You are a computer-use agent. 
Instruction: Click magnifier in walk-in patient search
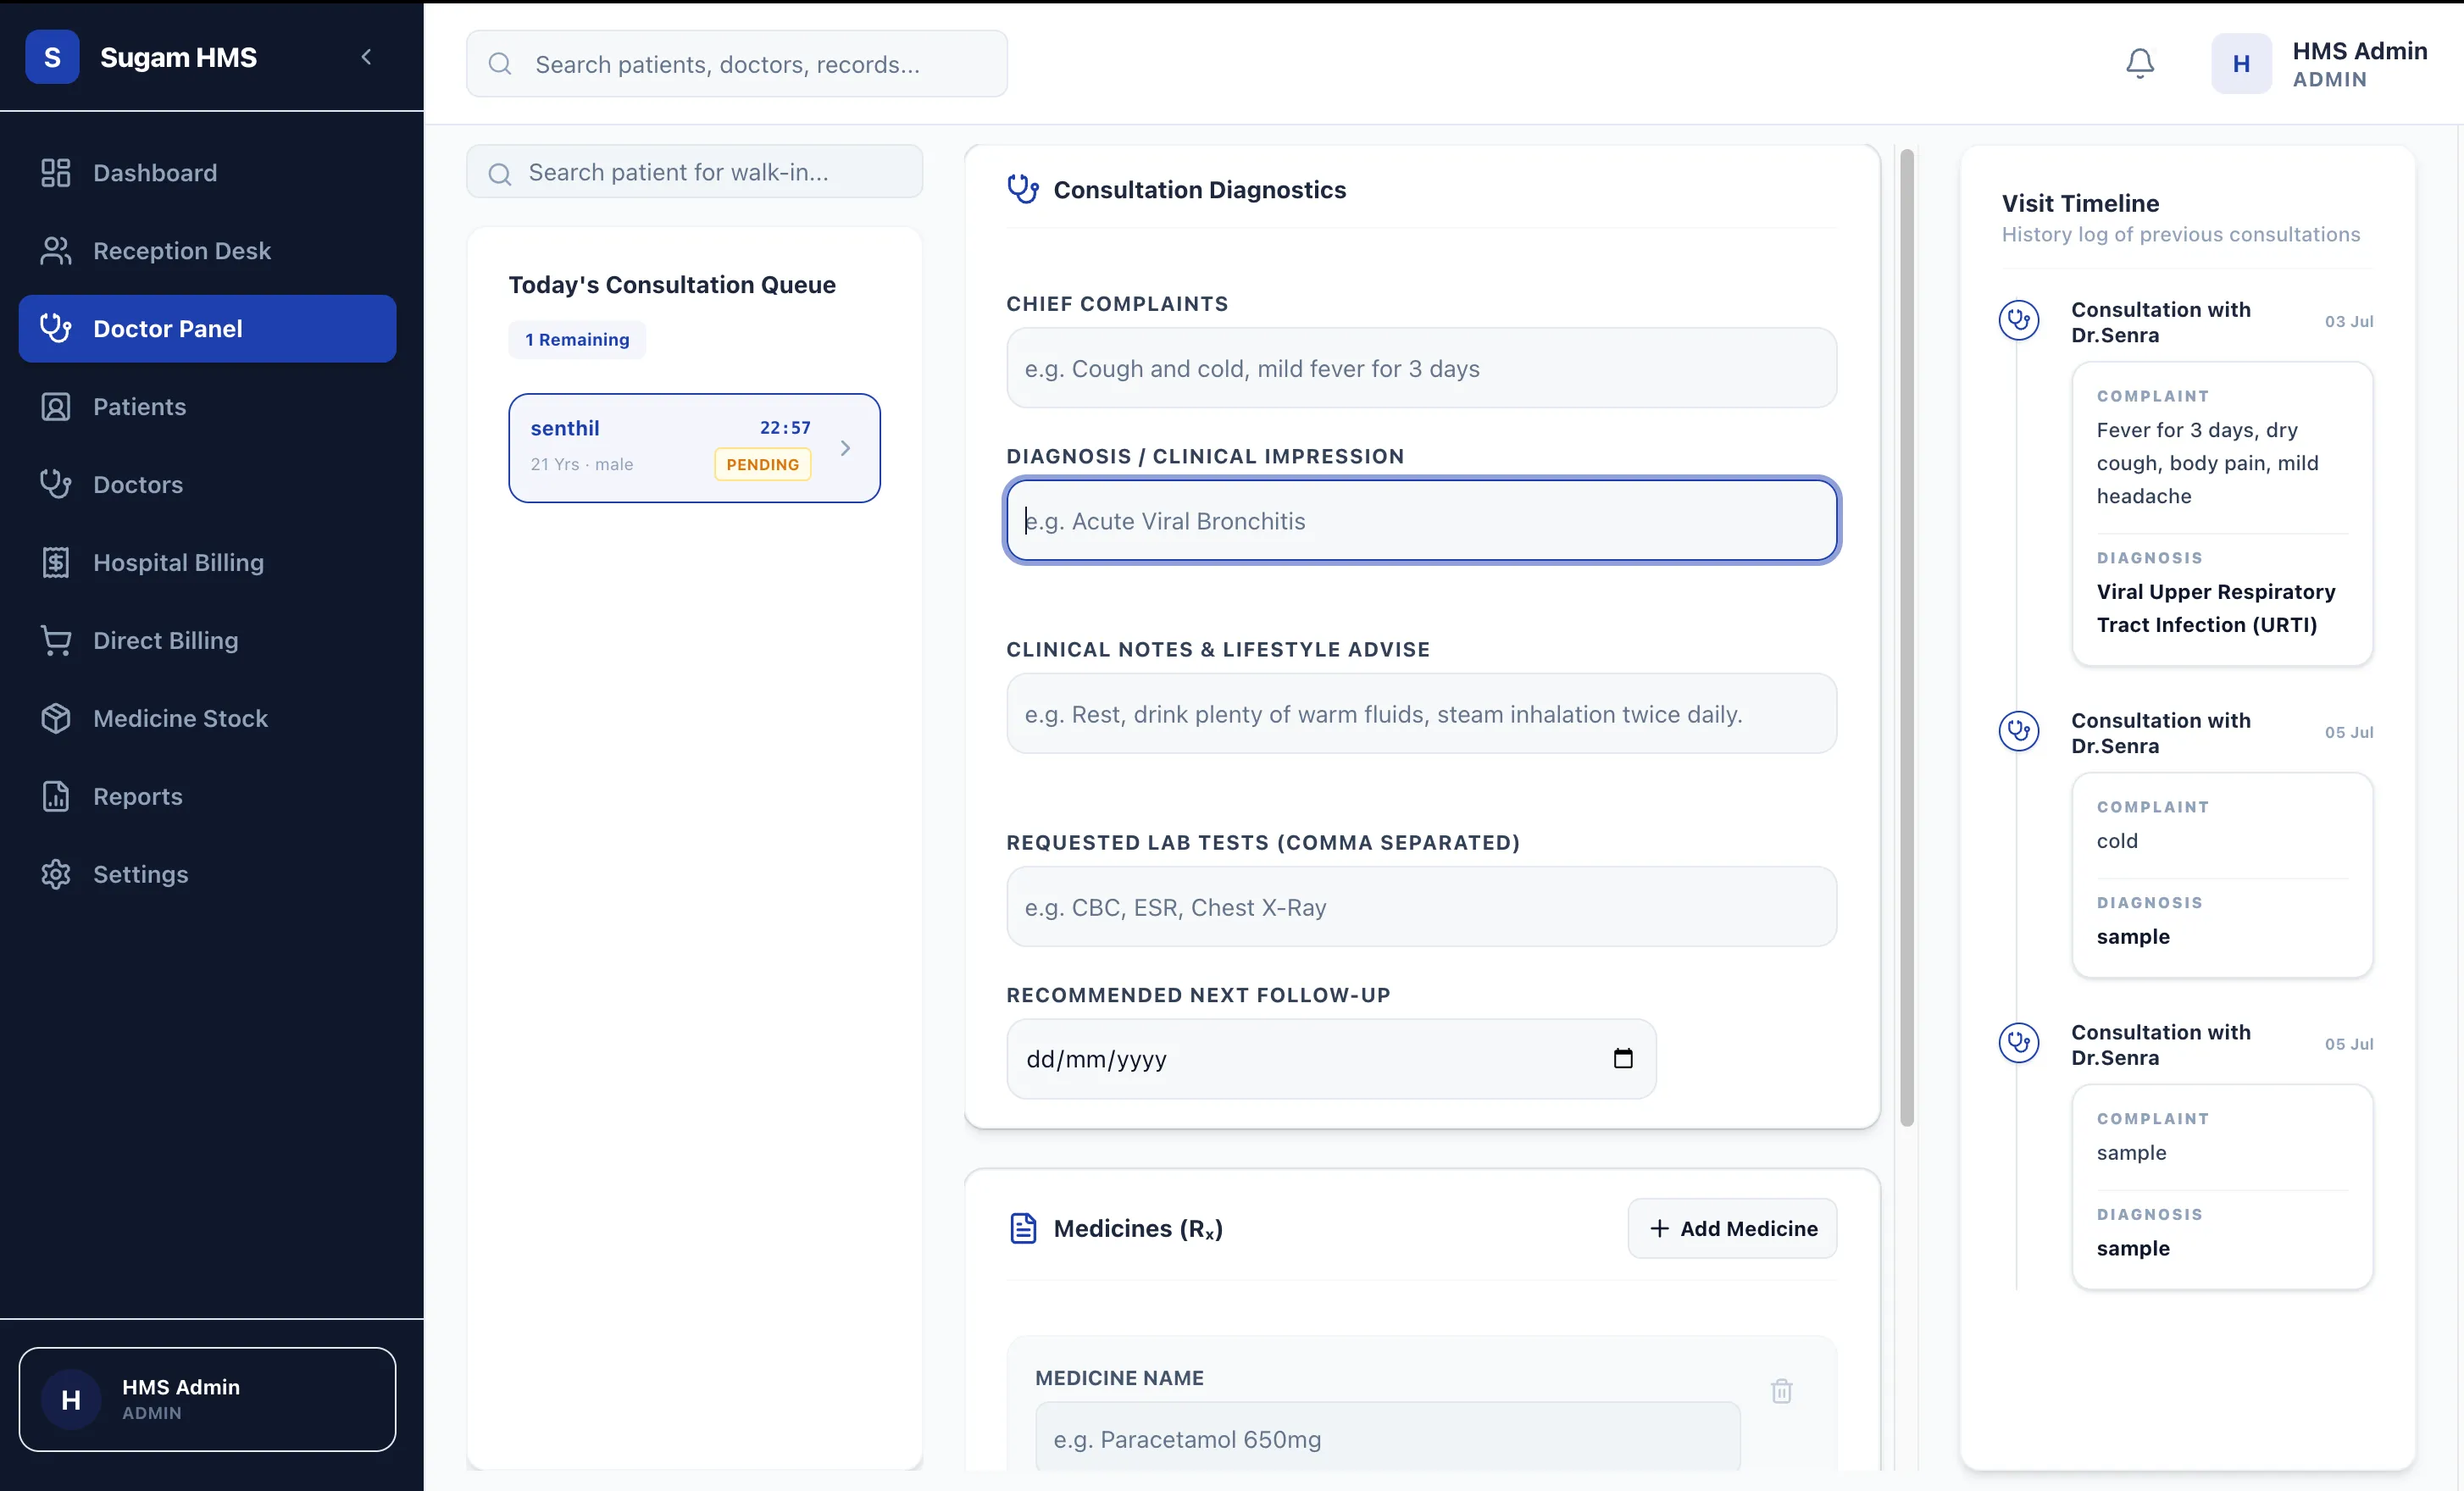click(500, 174)
